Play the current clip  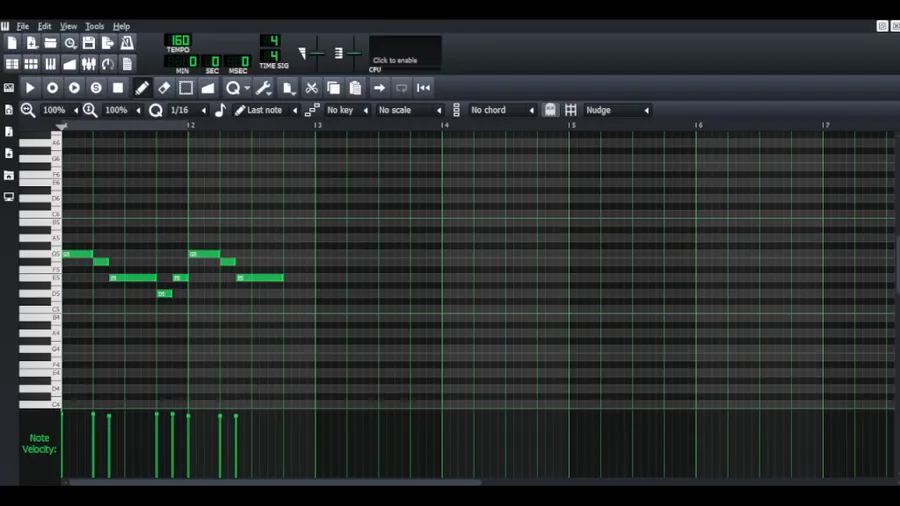coord(30,88)
